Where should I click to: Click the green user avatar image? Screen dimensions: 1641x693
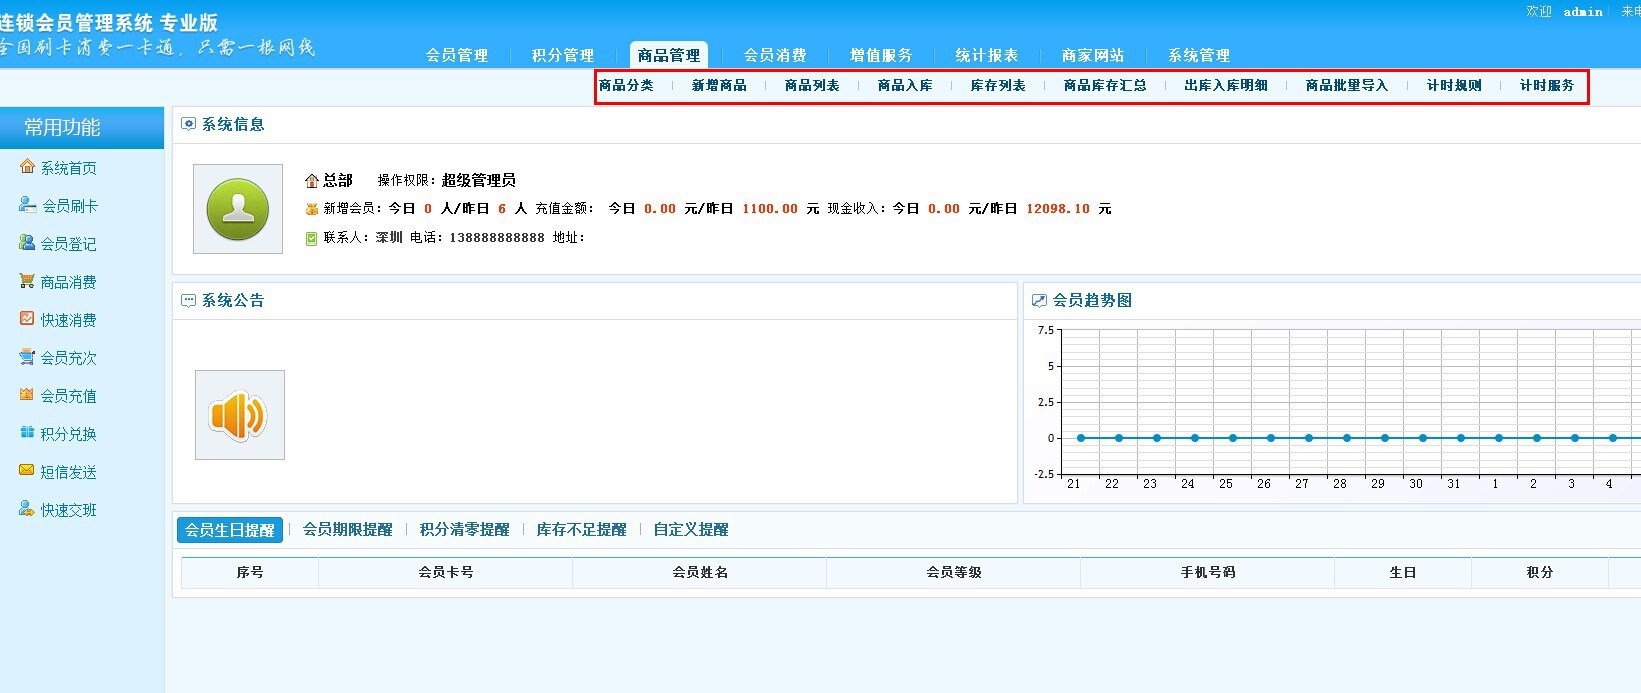(x=238, y=209)
